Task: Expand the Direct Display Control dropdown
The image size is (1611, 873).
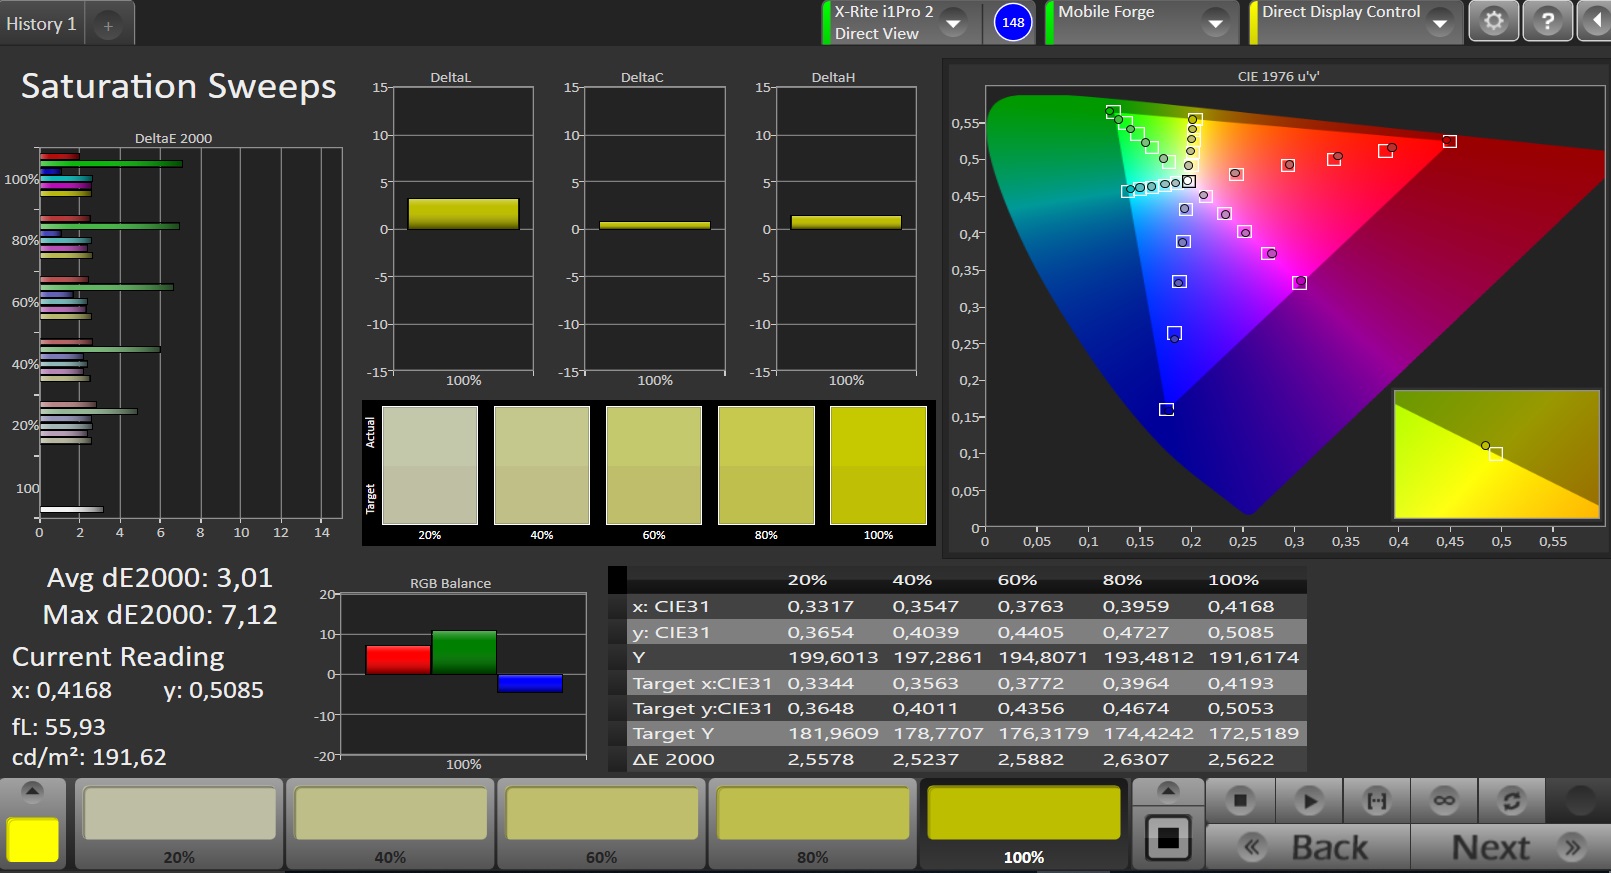Action: (x=1440, y=23)
